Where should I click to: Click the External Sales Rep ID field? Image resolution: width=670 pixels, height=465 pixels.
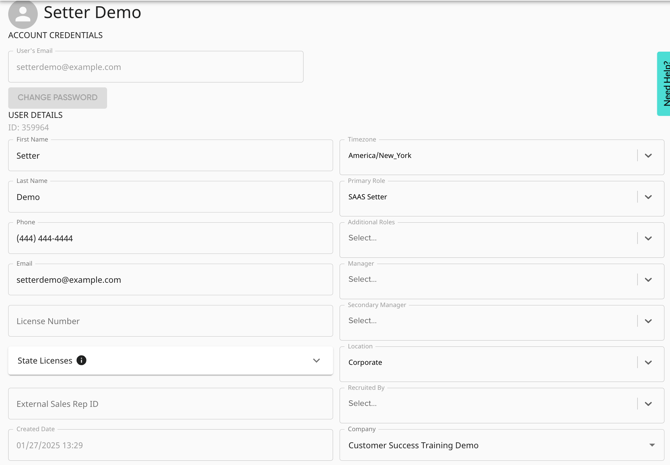(170, 404)
